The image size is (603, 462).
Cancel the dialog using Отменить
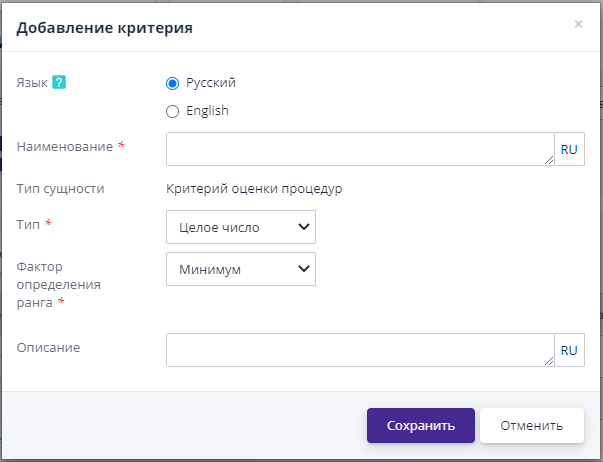coord(532,425)
